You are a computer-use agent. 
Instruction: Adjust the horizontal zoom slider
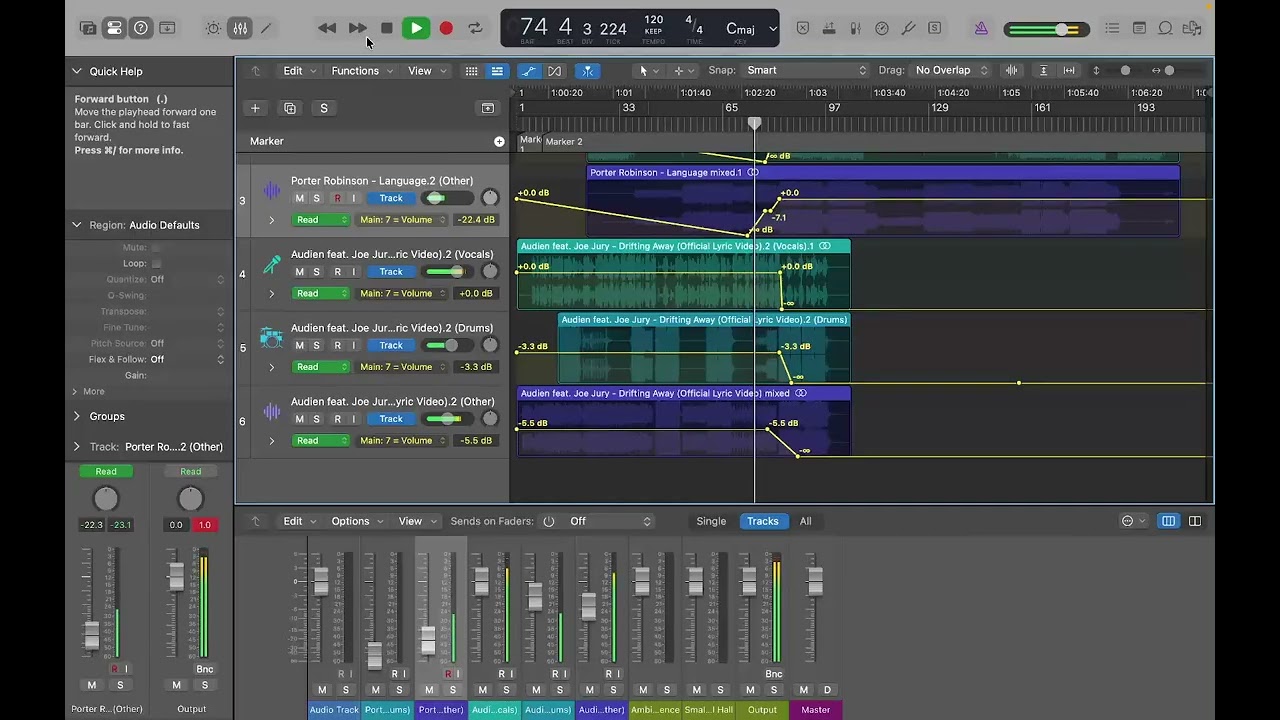point(1169,70)
